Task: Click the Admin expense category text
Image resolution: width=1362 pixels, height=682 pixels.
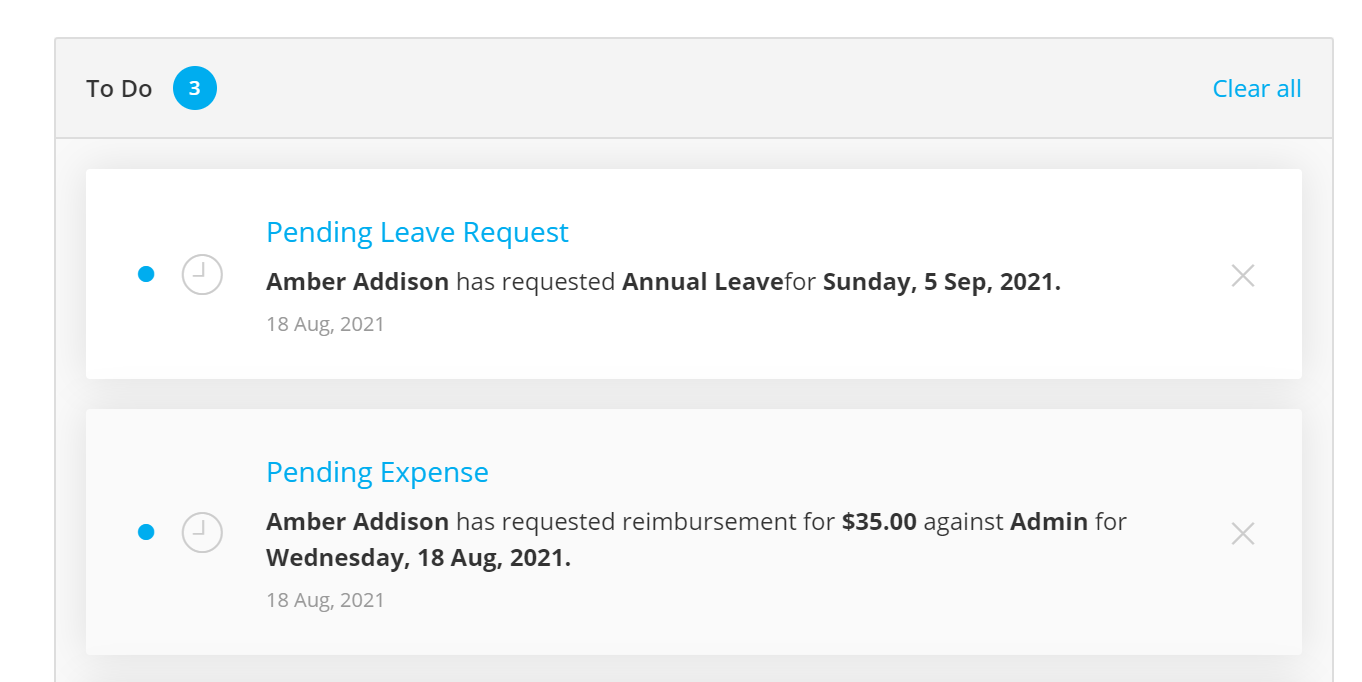Action: (x=1049, y=521)
